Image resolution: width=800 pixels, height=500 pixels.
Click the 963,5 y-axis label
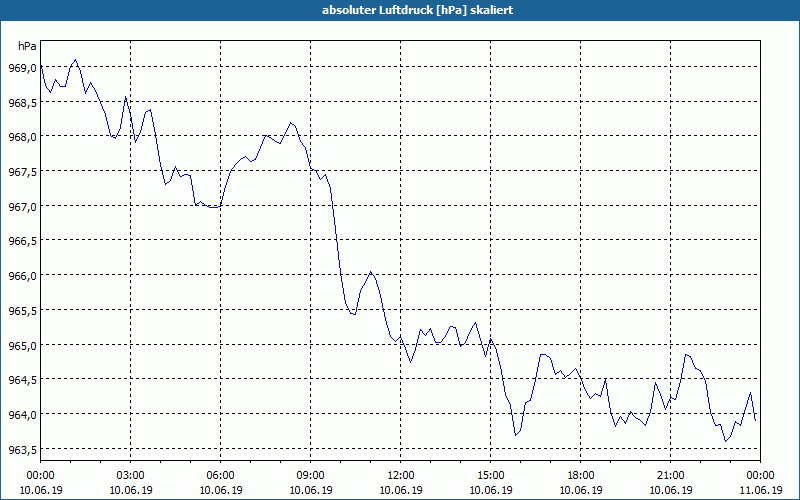tap(23, 450)
